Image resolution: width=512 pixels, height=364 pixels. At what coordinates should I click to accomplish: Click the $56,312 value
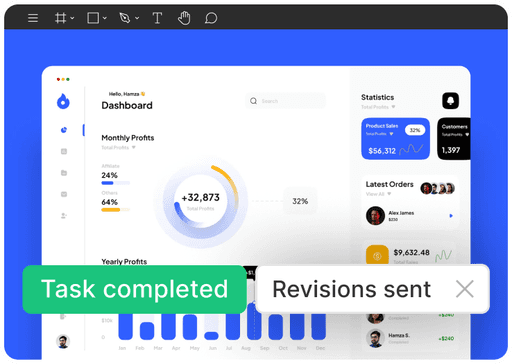click(x=382, y=151)
